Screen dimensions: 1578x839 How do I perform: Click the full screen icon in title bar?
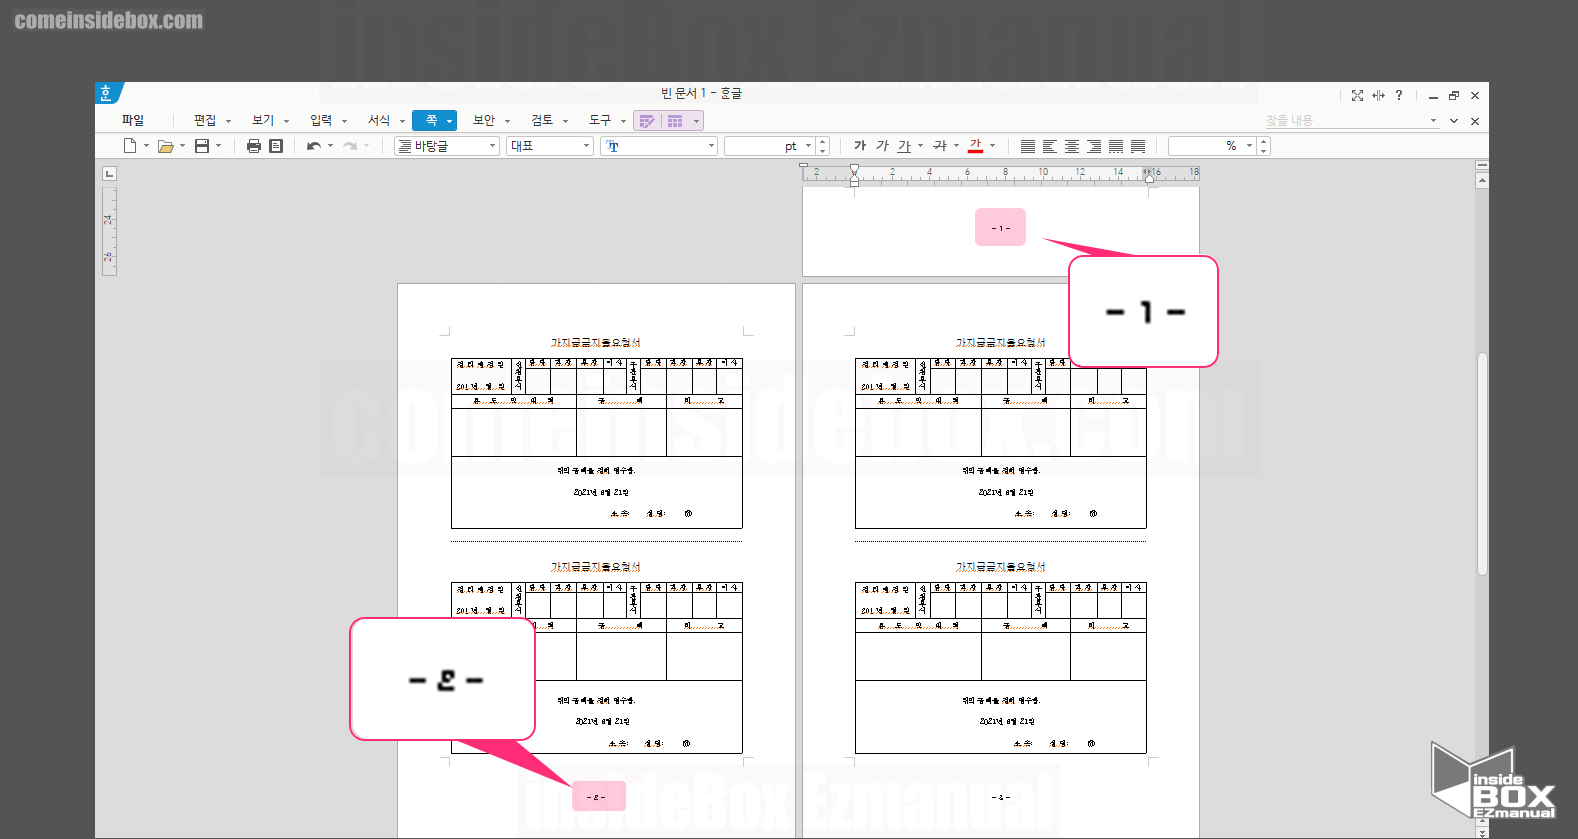(1357, 95)
